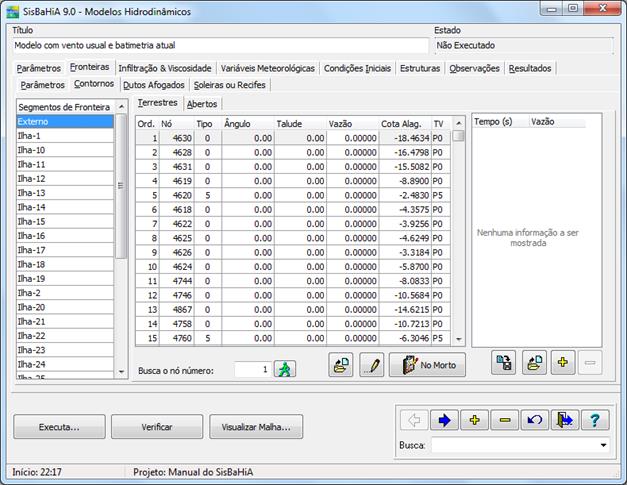Open the Observações tab
Image resolution: width=627 pixels, height=485 pixels.
[474, 68]
